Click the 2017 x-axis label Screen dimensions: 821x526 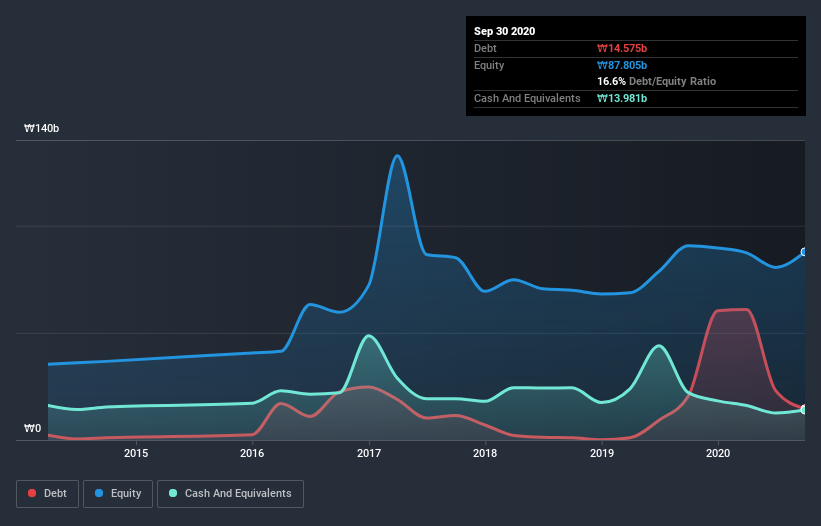click(369, 453)
